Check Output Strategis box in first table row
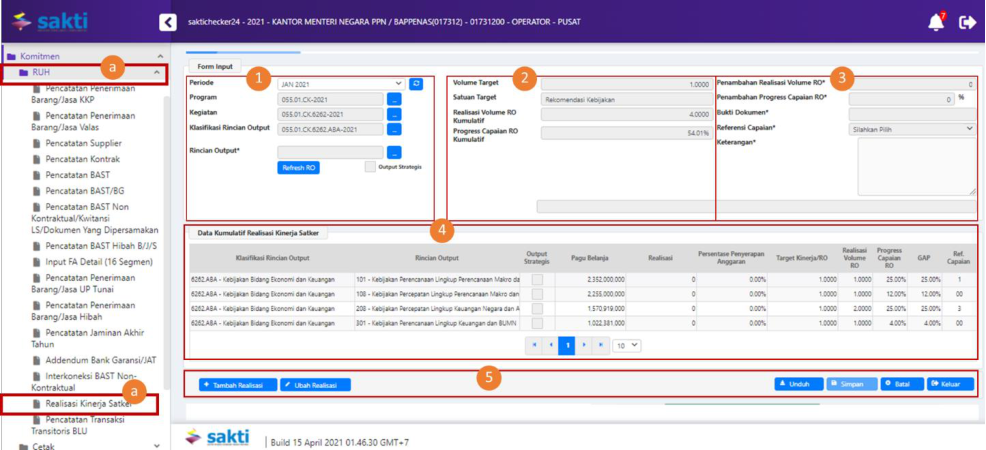 point(537,280)
